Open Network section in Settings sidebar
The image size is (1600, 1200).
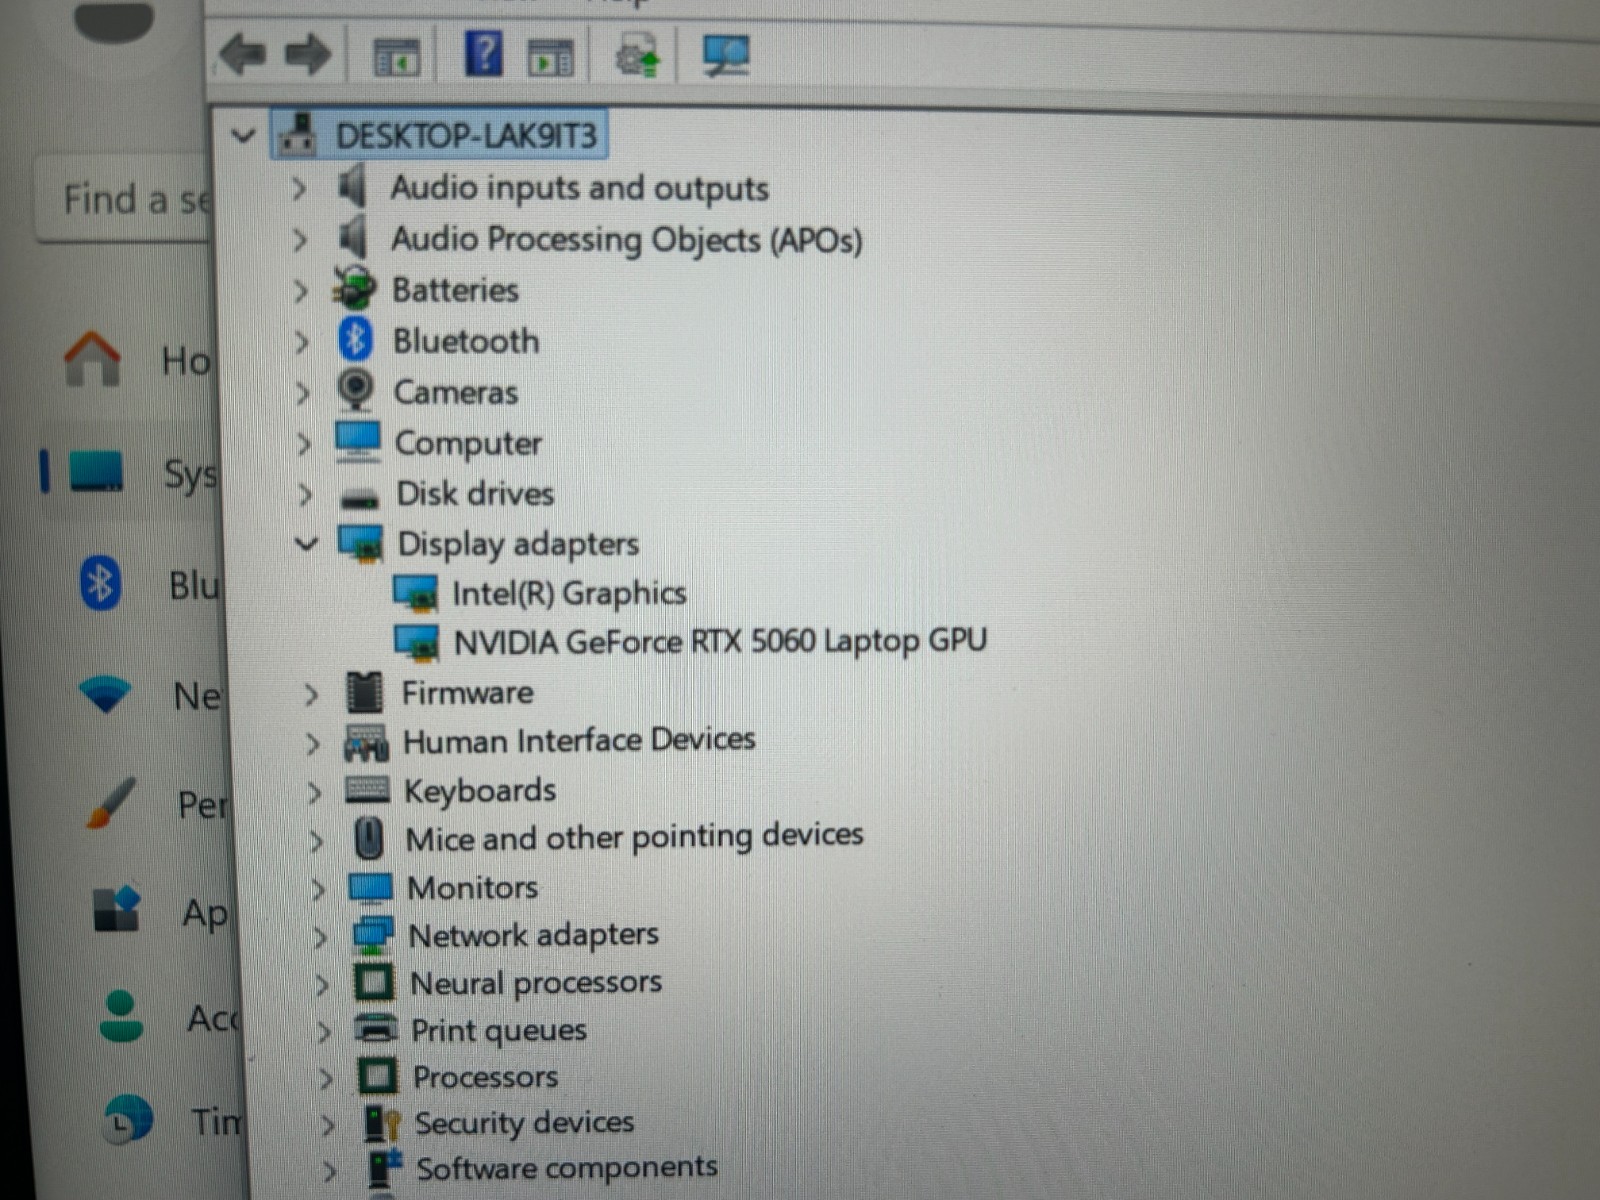(x=150, y=695)
